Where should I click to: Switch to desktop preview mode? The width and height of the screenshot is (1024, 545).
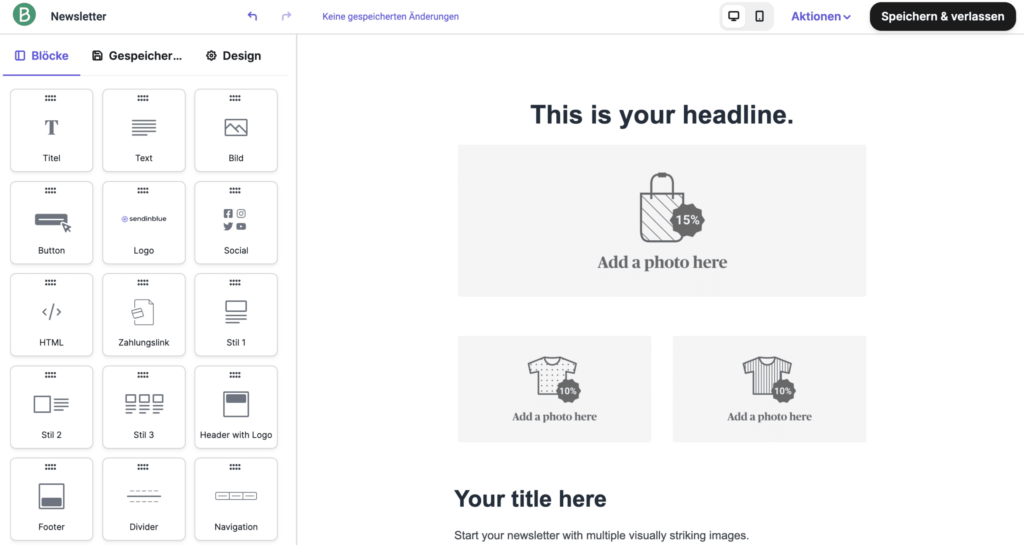pos(734,17)
